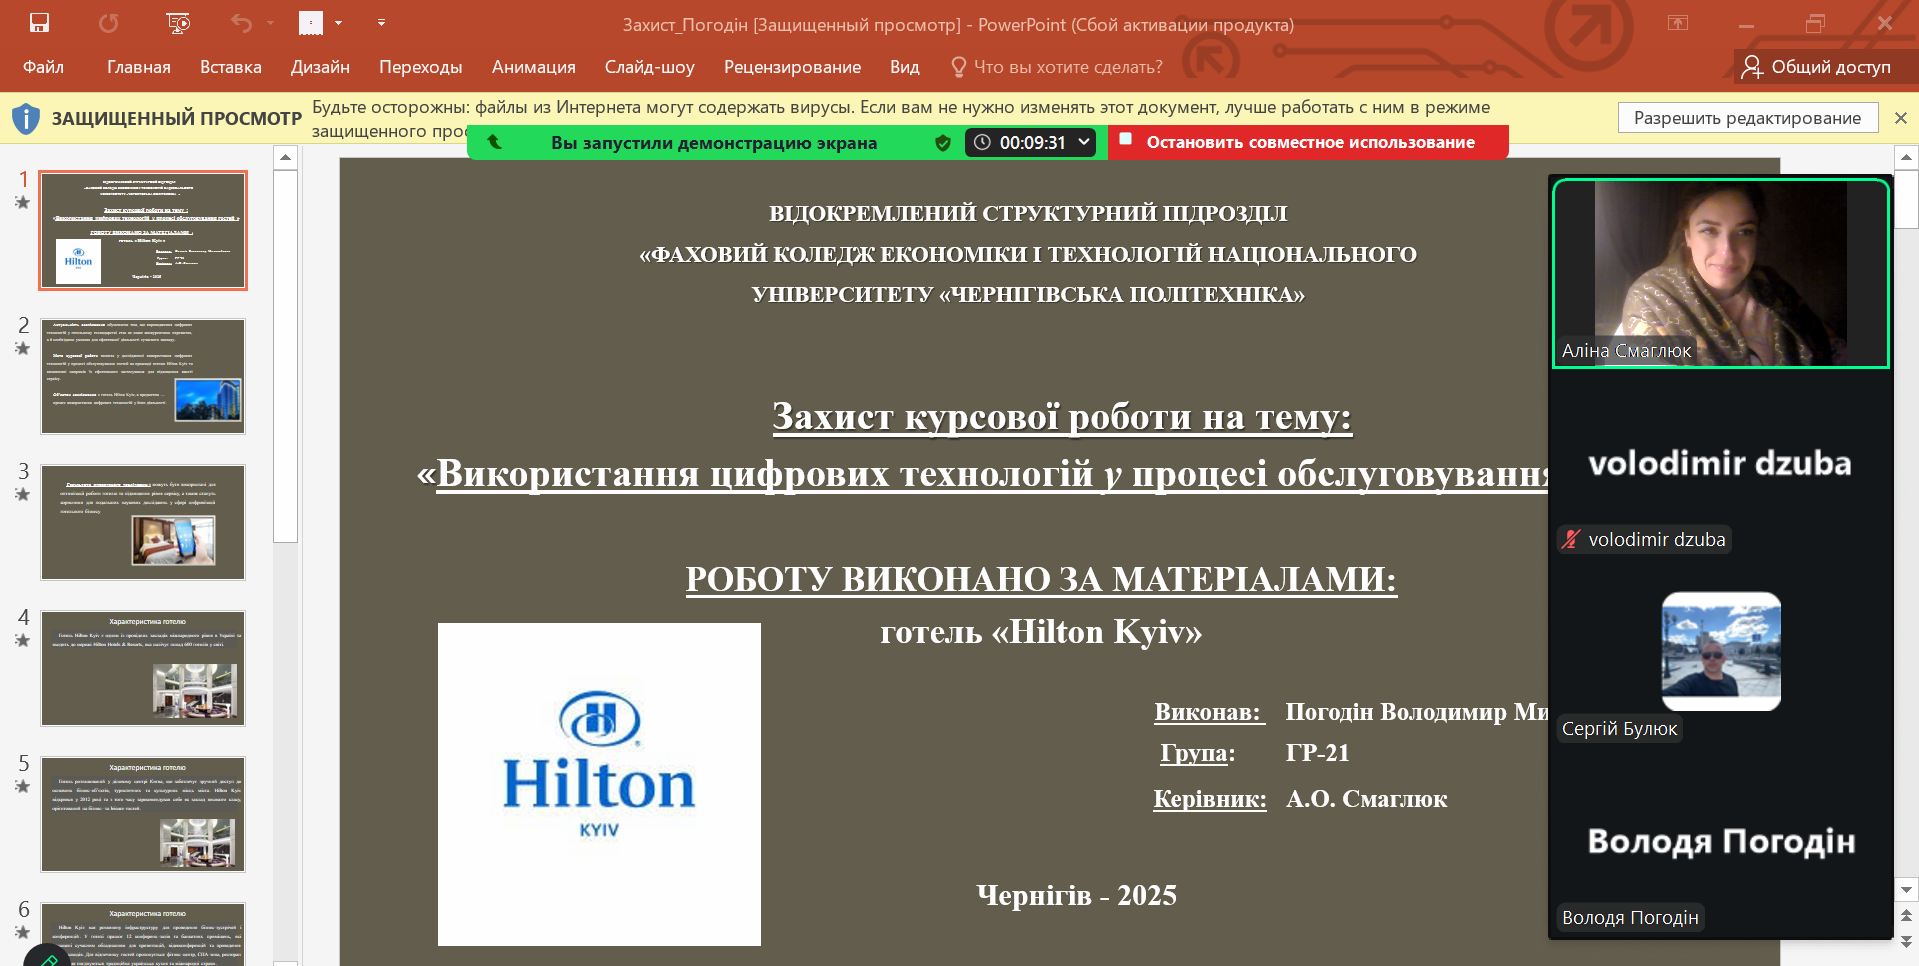Click the security shield icon in share bar
The image size is (1919, 966).
[x=942, y=143]
